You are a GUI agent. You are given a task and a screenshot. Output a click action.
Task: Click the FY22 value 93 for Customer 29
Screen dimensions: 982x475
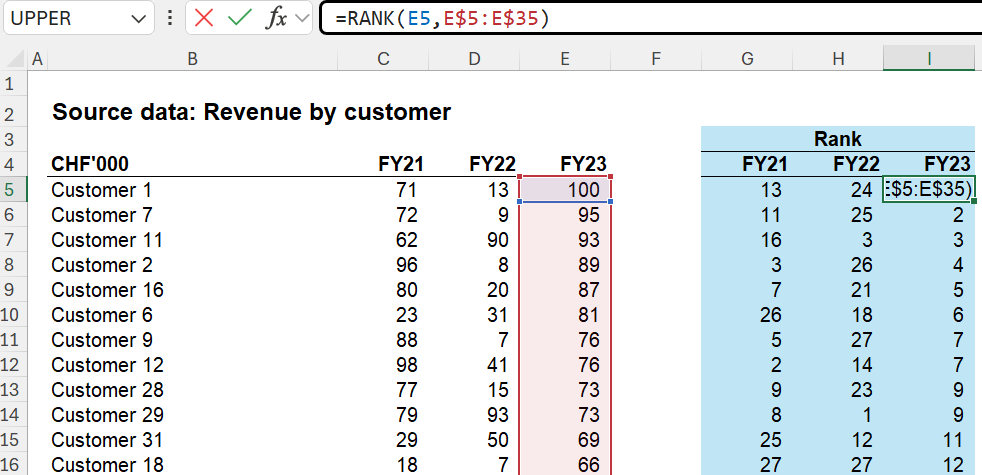497,414
